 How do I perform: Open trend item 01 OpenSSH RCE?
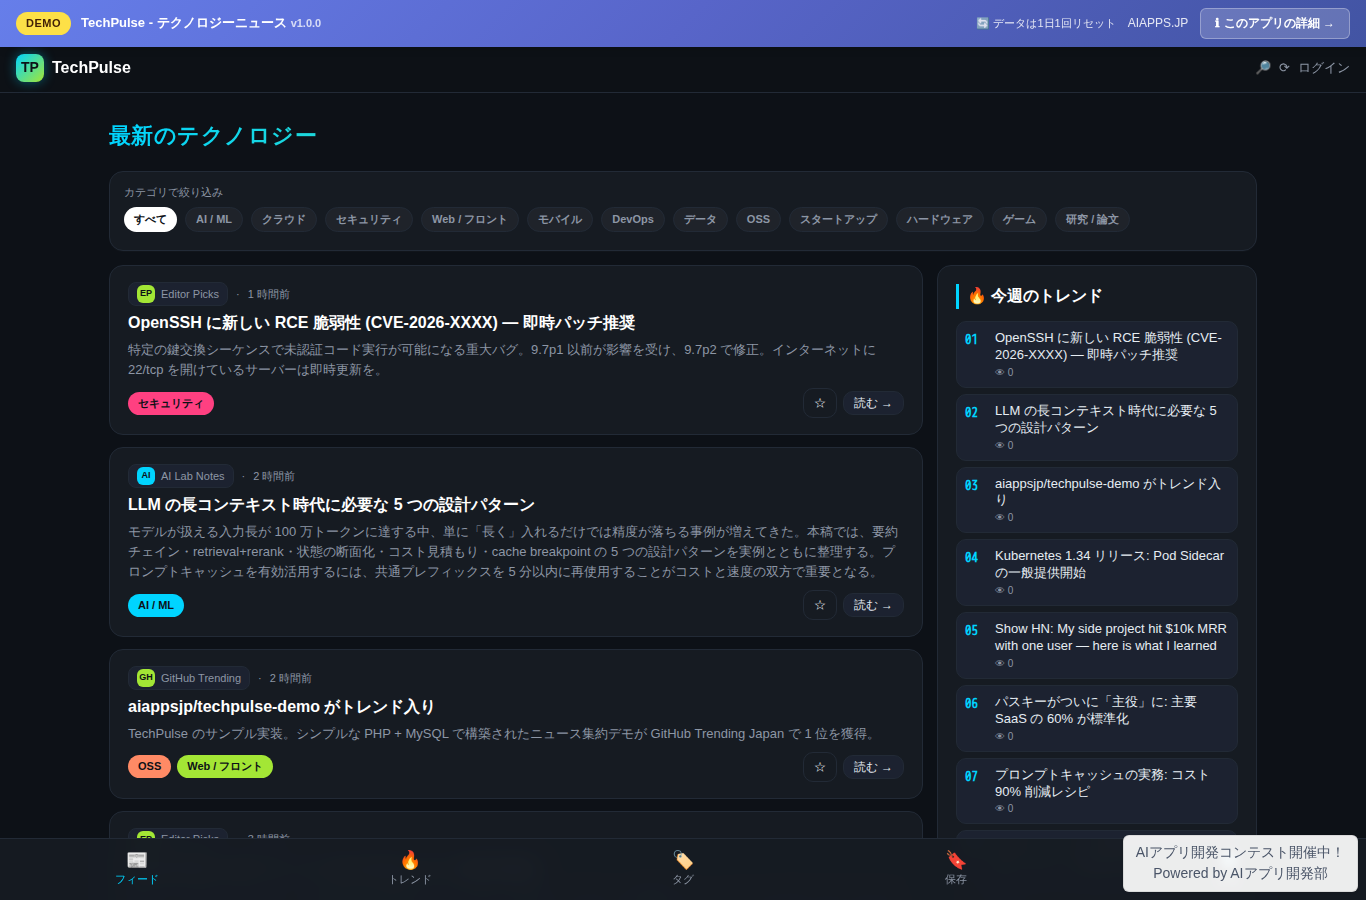(x=1097, y=354)
